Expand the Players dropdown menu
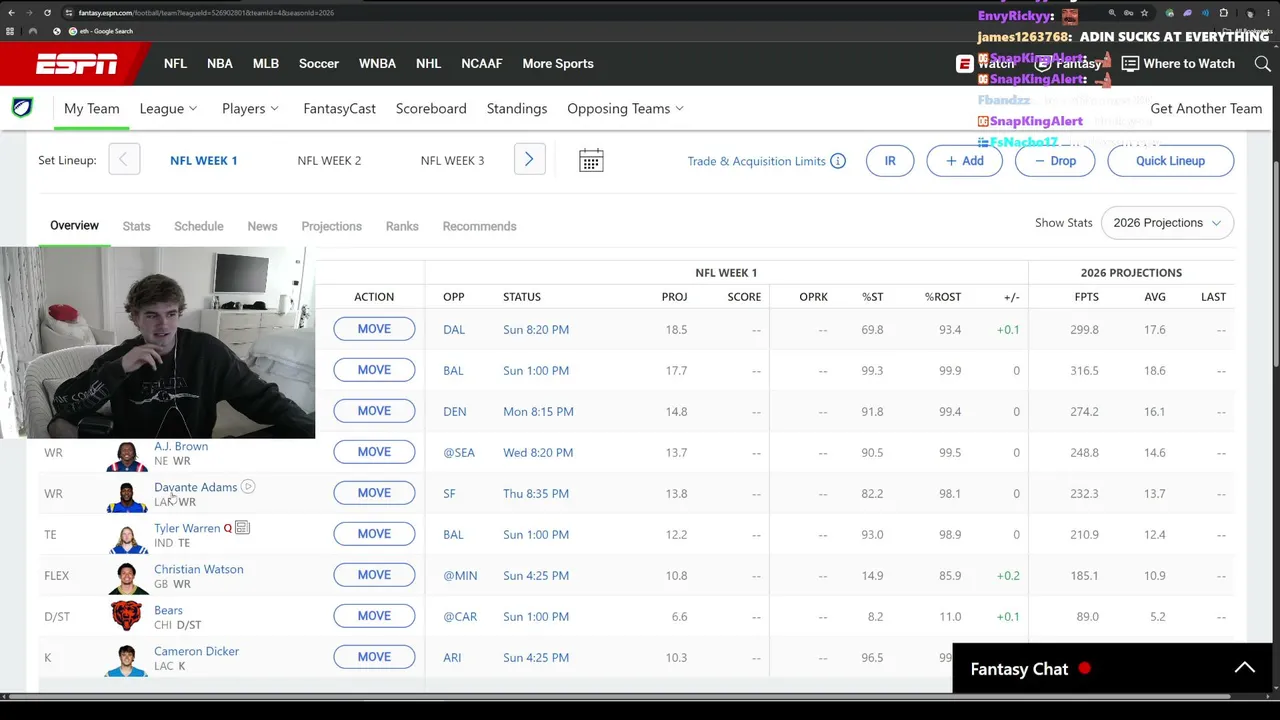Image resolution: width=1280 pixels, height=720 pixels. point(250,108)
